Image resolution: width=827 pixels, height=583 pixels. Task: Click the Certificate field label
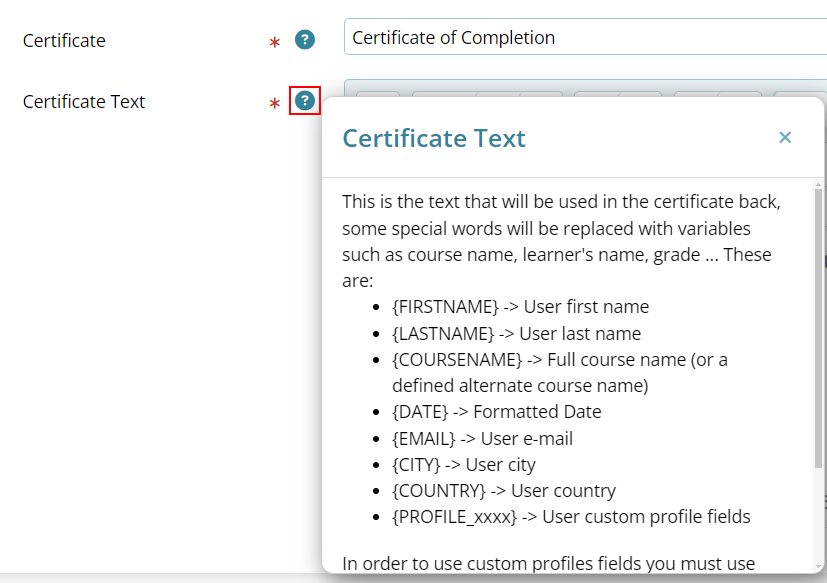pos(64,41)
